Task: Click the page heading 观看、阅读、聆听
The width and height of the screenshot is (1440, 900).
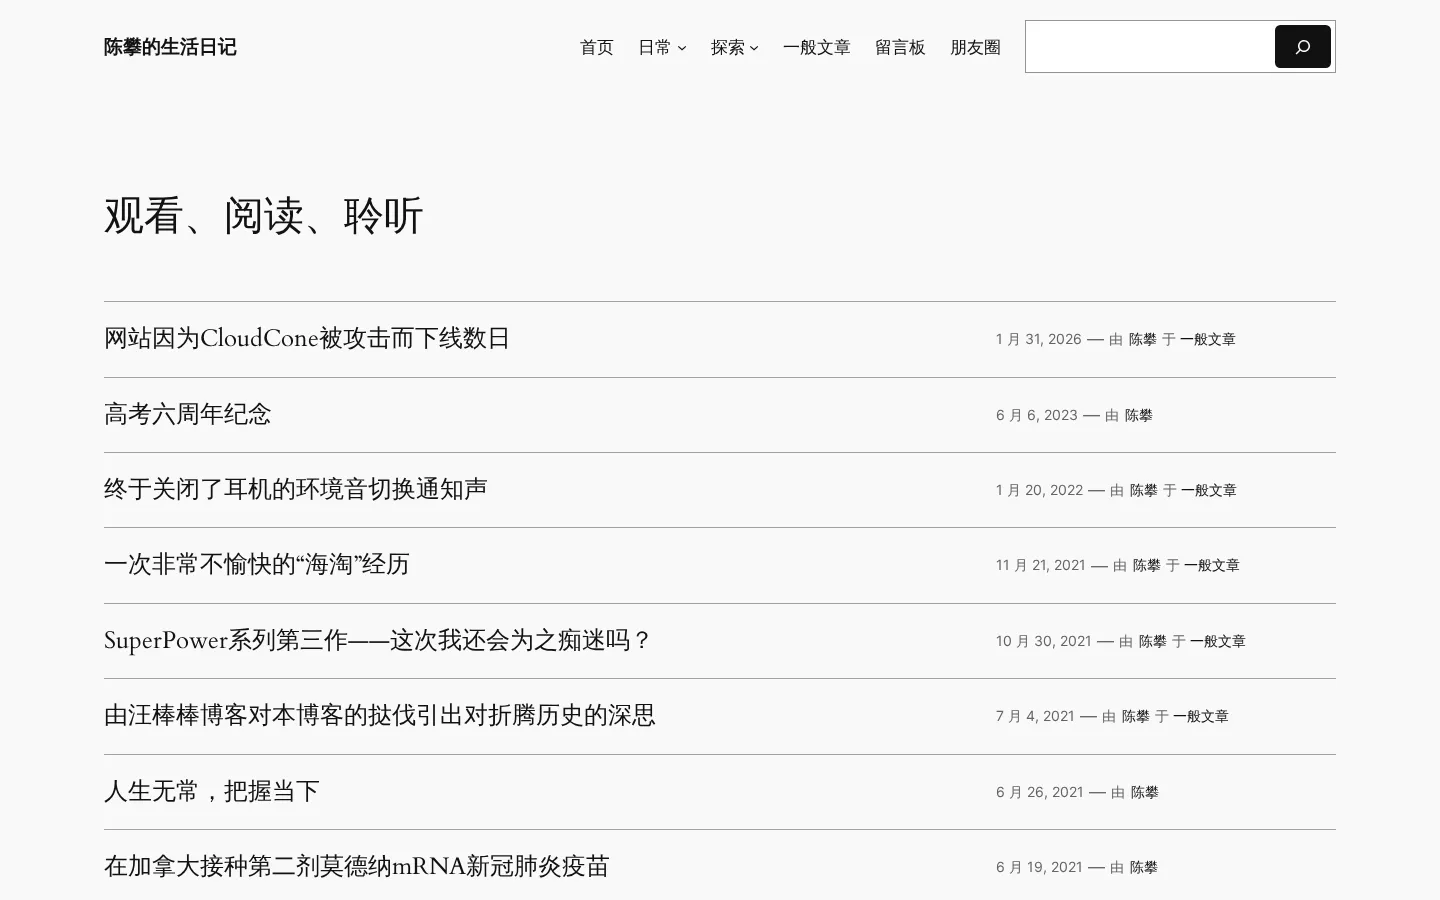Action: coord(264,216)
